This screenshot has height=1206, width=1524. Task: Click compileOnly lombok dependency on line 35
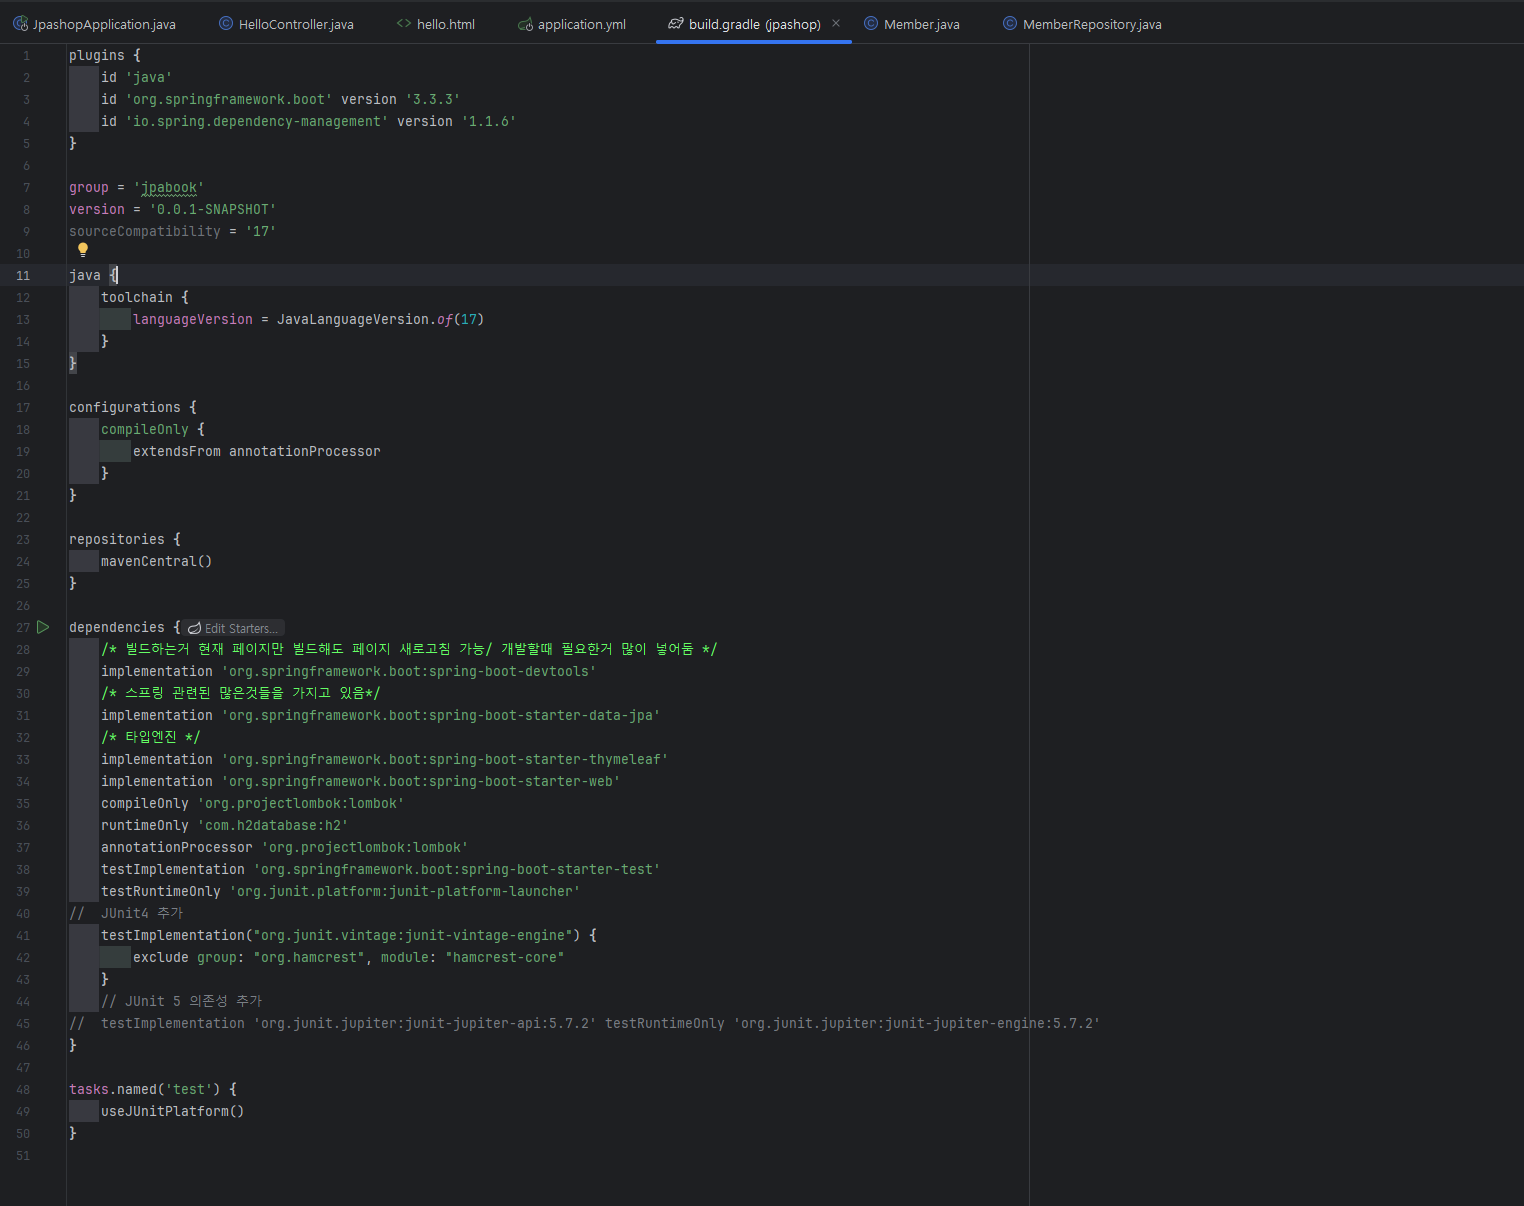click(x=253, y=803)
